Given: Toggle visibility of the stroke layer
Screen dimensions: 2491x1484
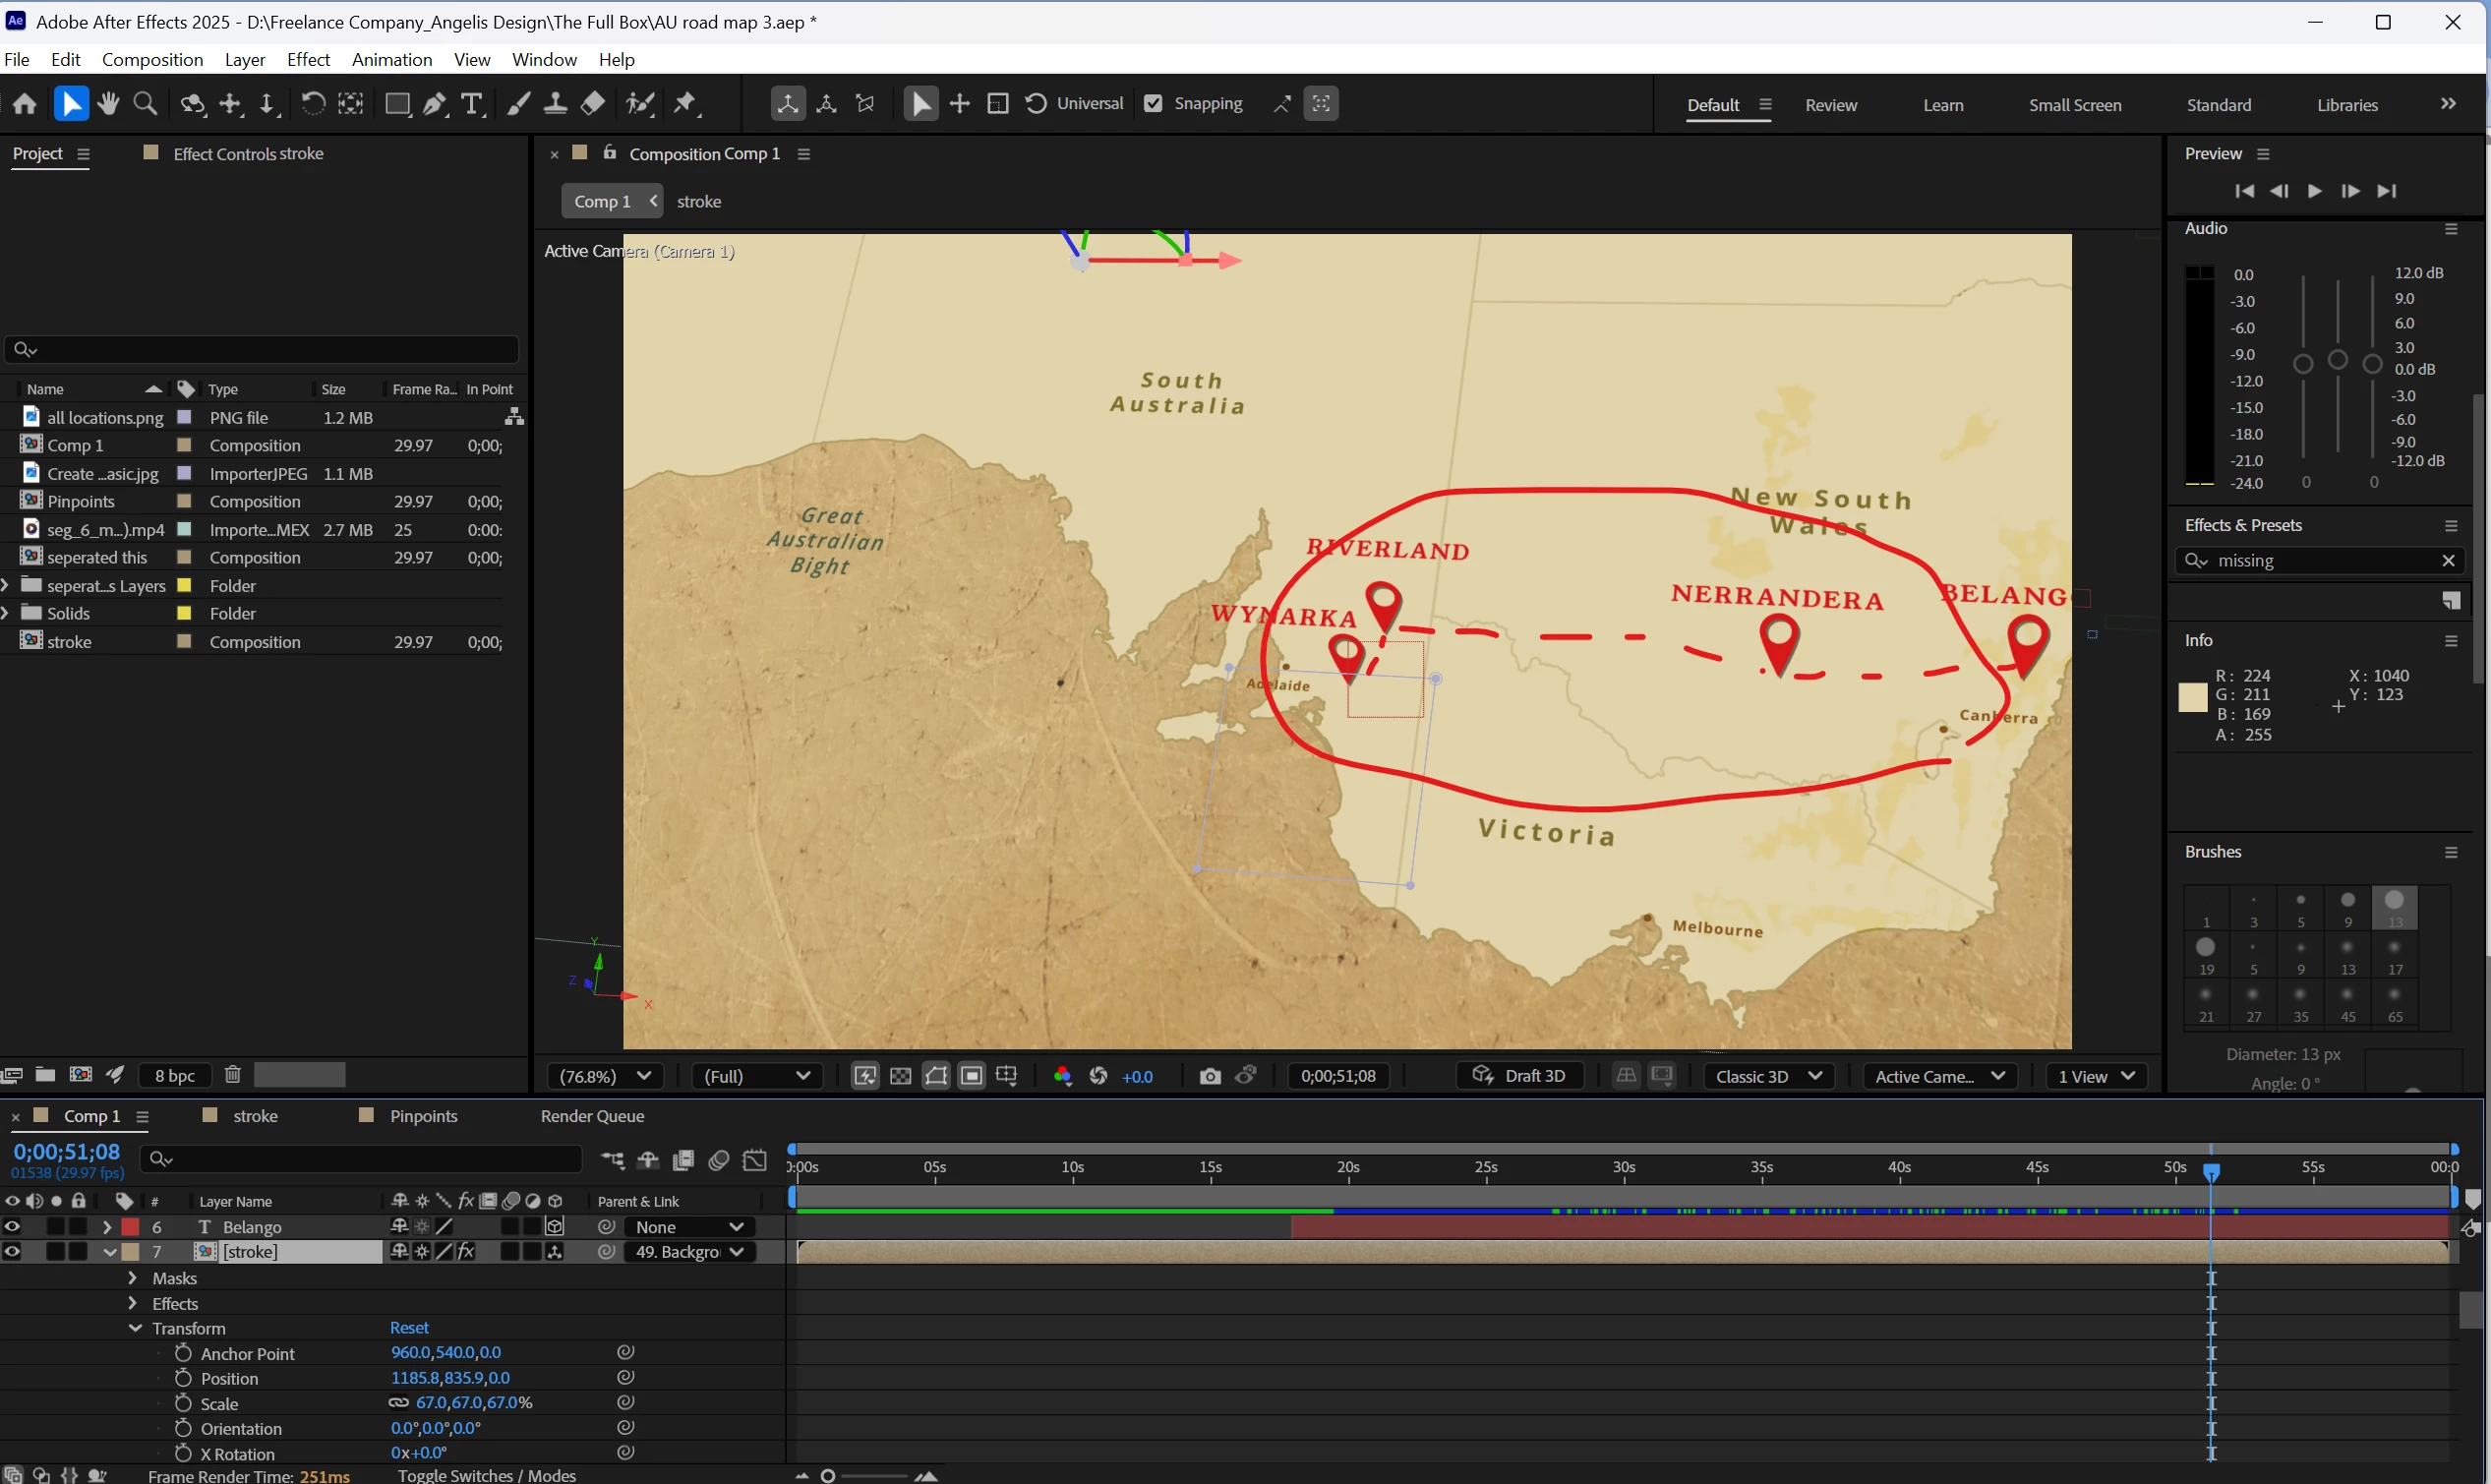Looking at the screenshot, I should click(x=12, y=1251).
